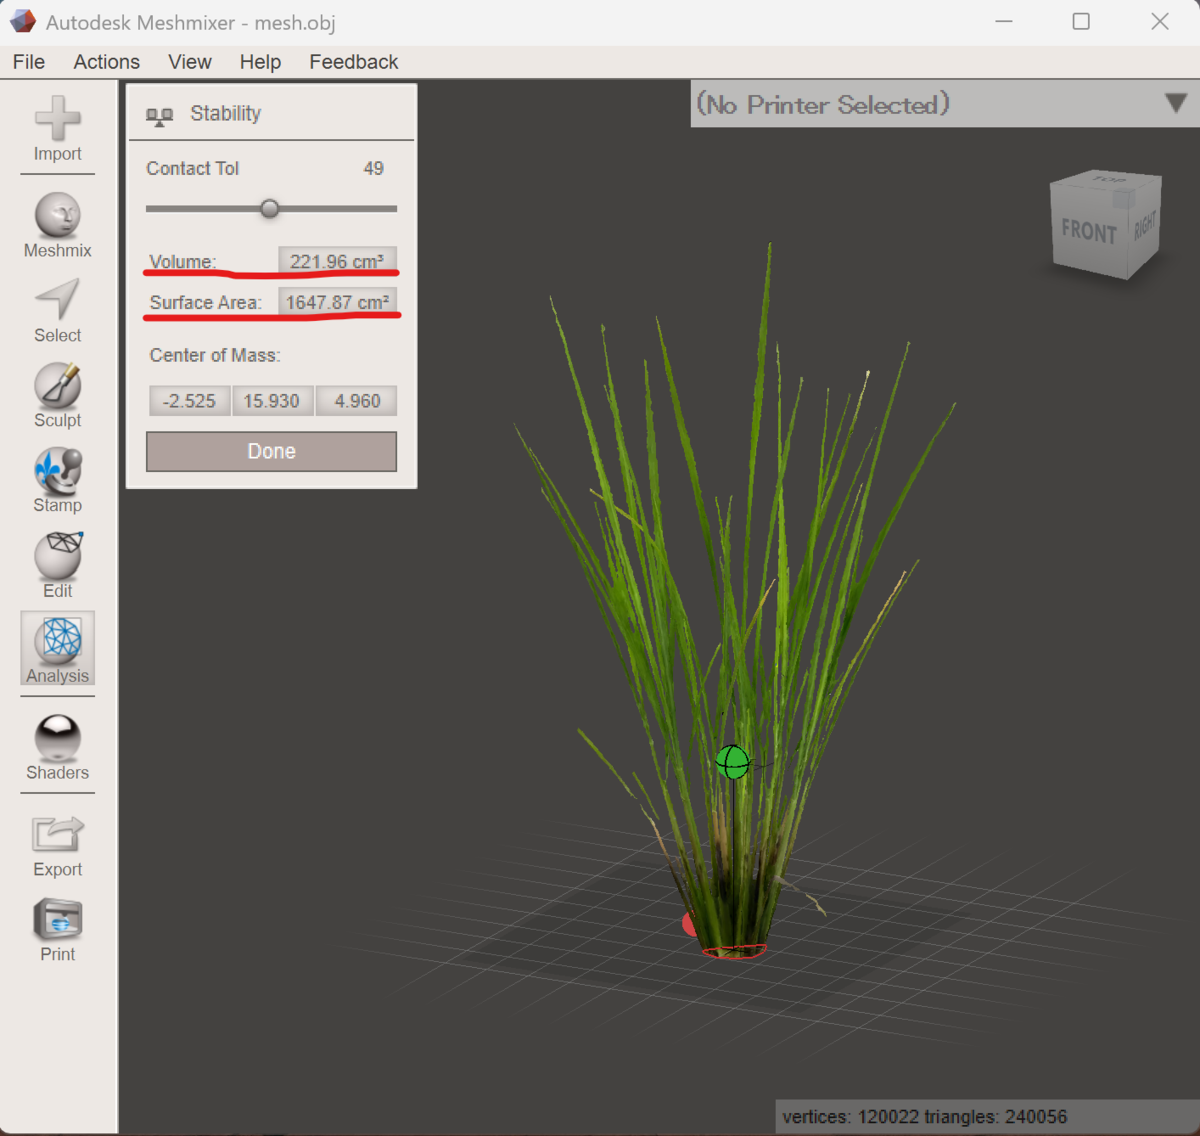This screenshot has width=1200, height=1136.
Task: Click the Done button in Stability panel
Action: pyautogui.click(x=271, y=451)
